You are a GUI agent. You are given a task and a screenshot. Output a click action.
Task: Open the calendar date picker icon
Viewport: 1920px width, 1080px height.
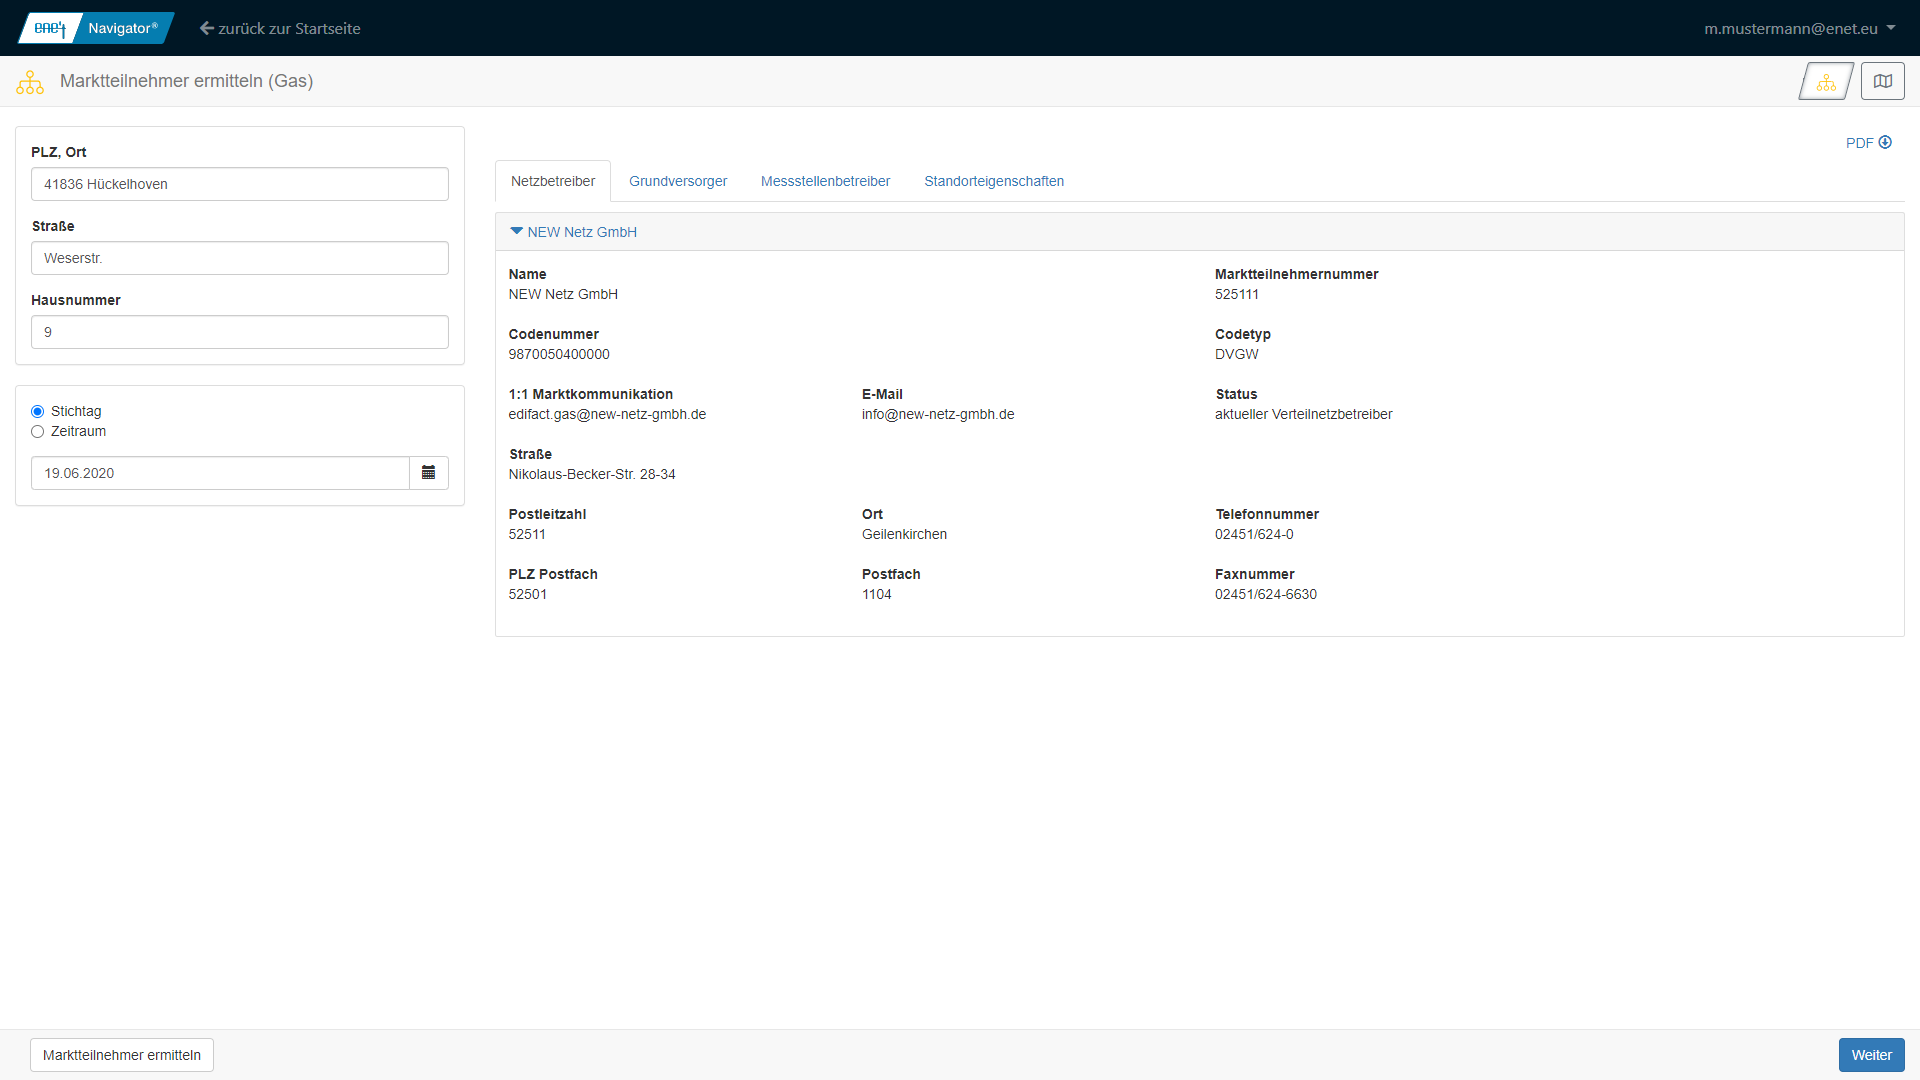[428, 473]
